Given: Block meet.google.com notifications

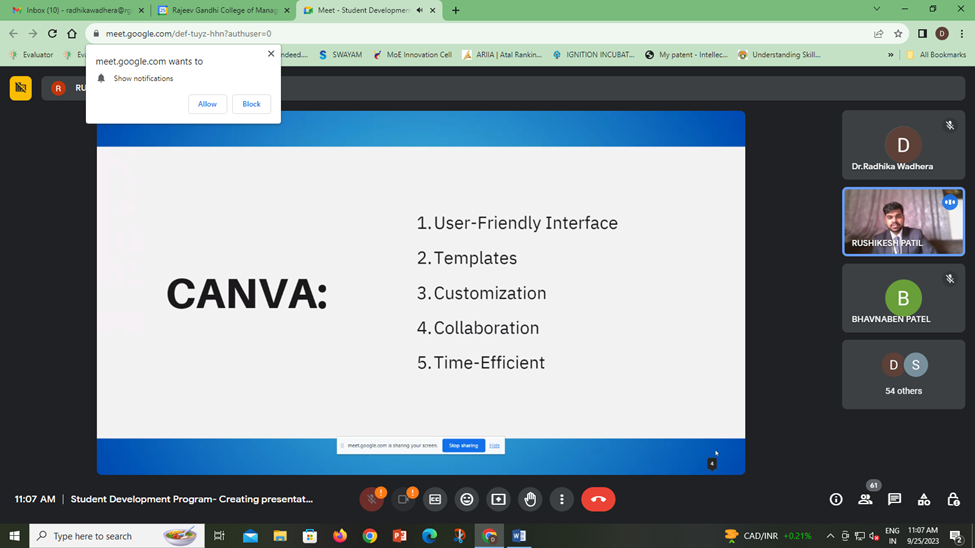Looking at the screenshot, I should pyautogui.click(x=251, y=104).
